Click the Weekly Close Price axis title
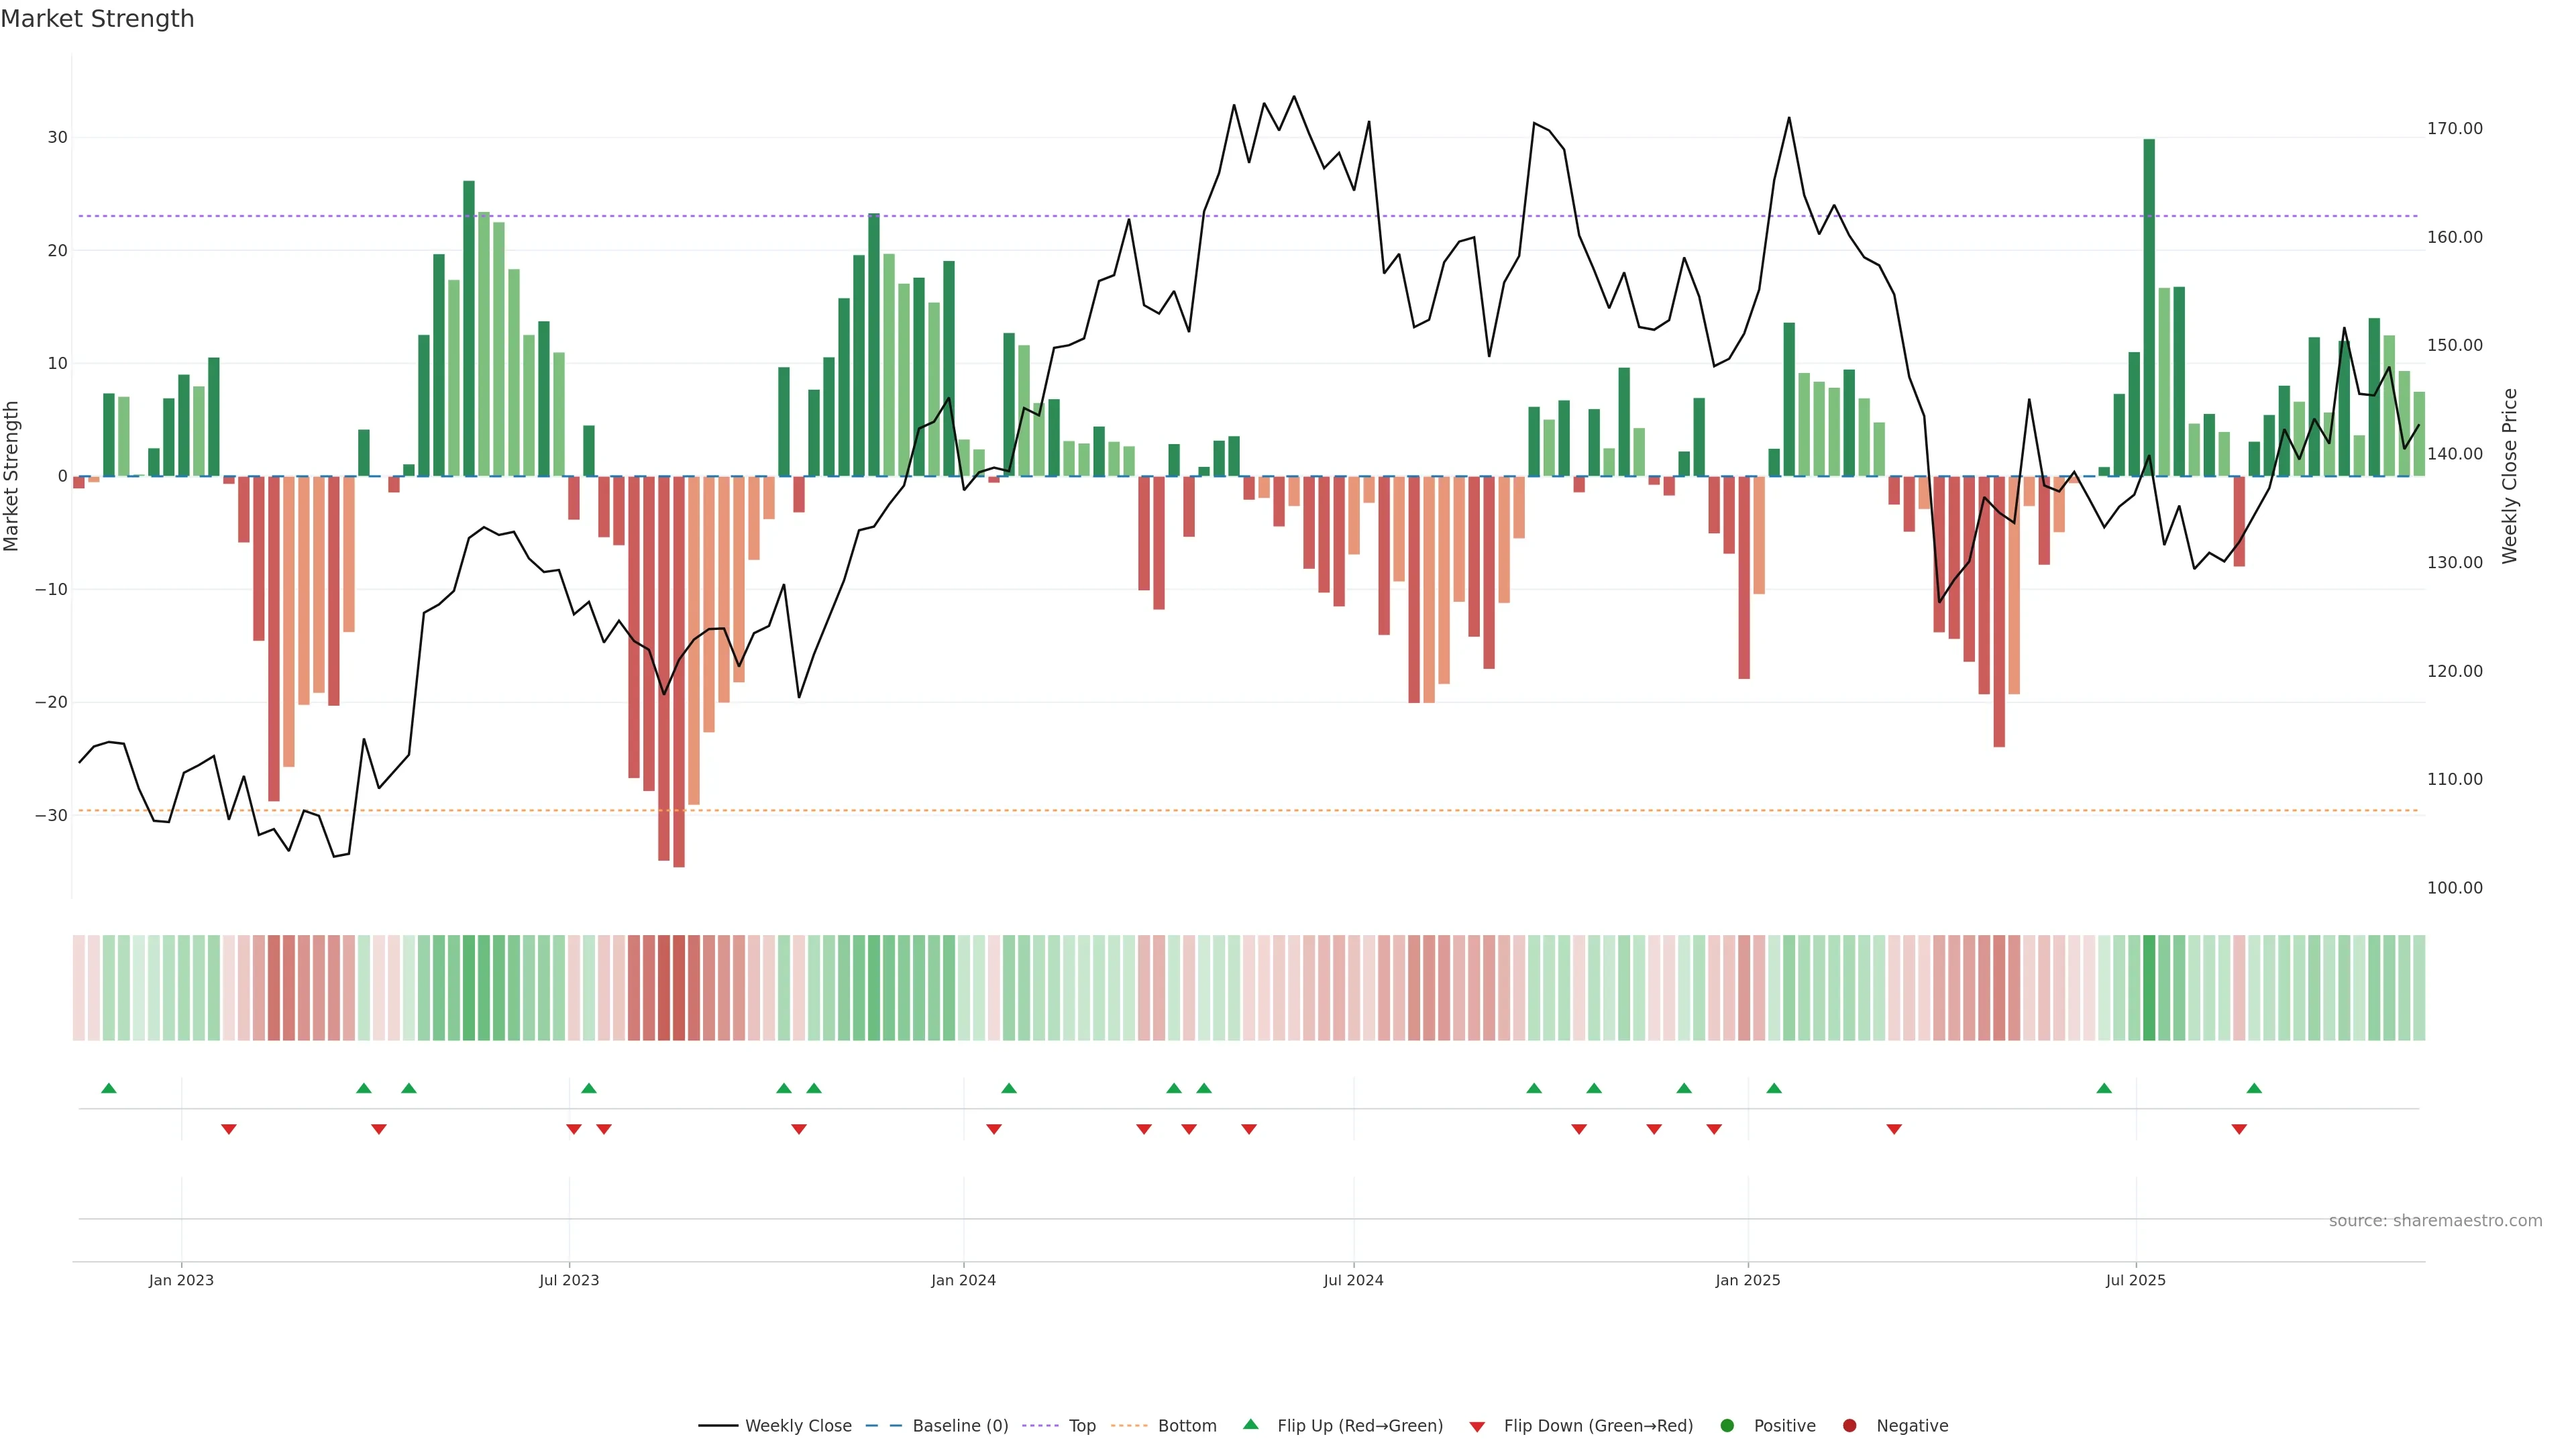The width and height of the screenshot is (2576, 1449). point(2509,476)
